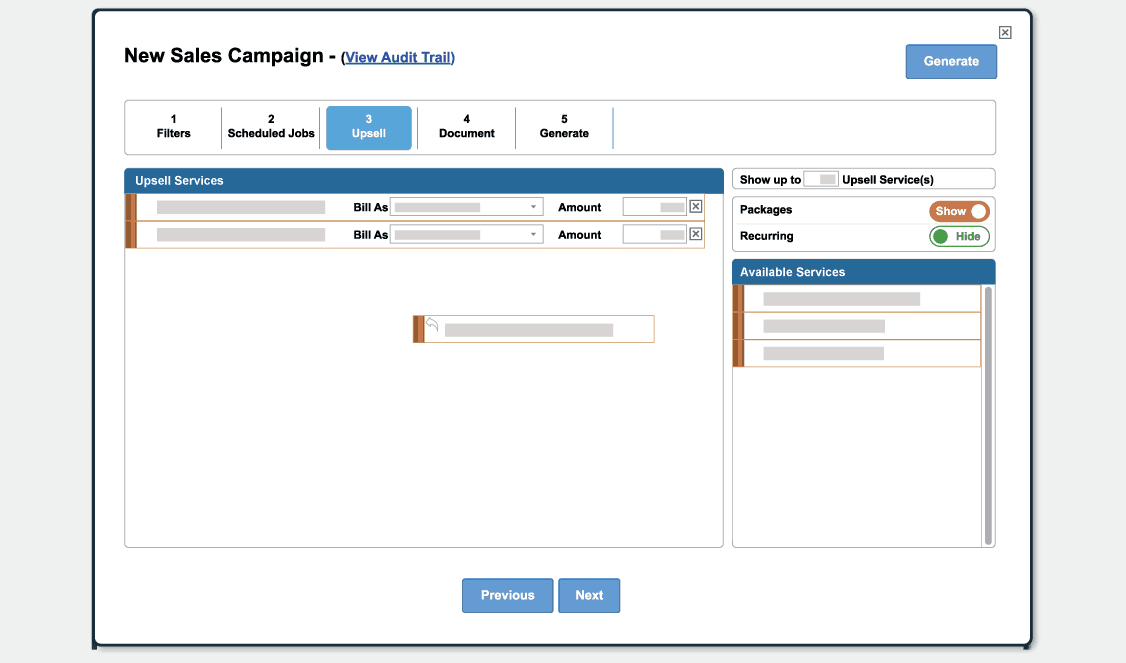The width and height of the screenshot is (1126, 663).
Task: Grab the third available service drag handle
Action: pos(738,353)
